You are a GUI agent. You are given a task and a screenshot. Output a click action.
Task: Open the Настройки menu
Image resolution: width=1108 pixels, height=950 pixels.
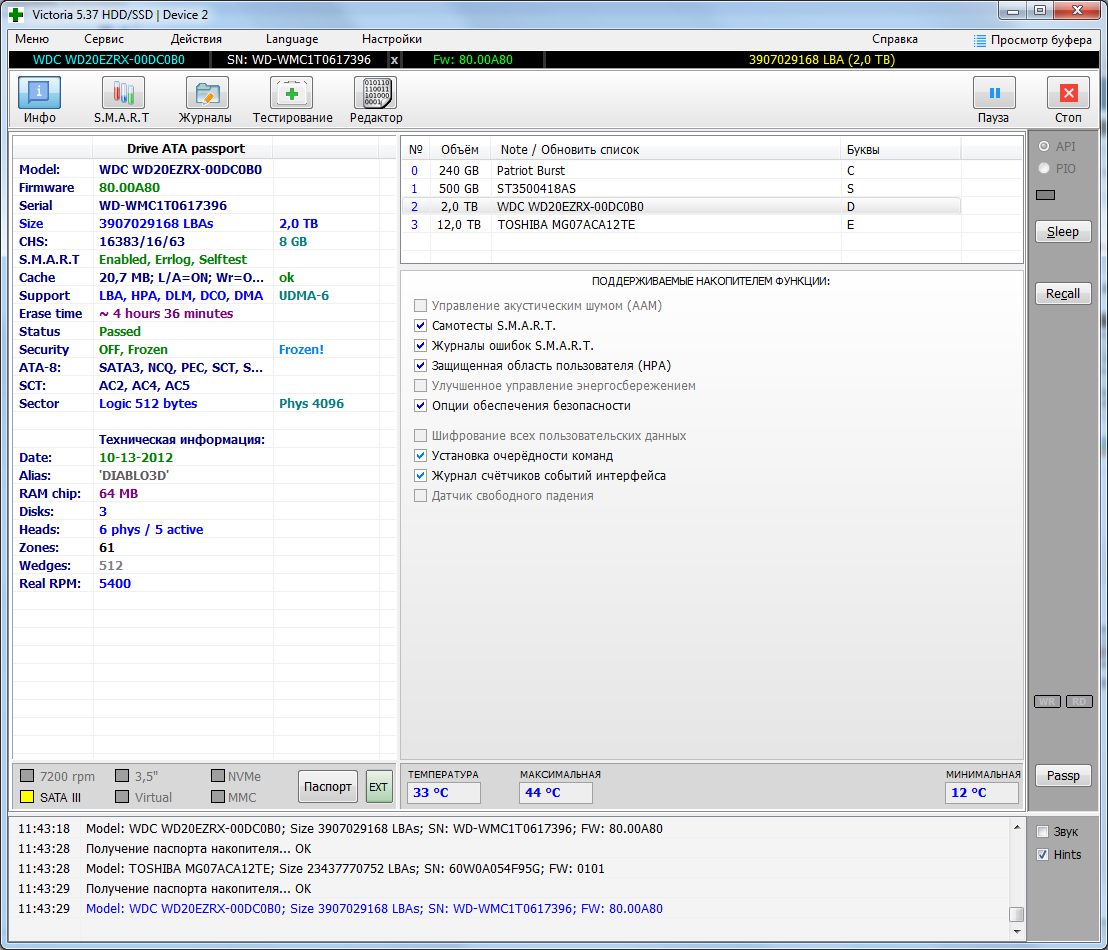coord(391,39)
